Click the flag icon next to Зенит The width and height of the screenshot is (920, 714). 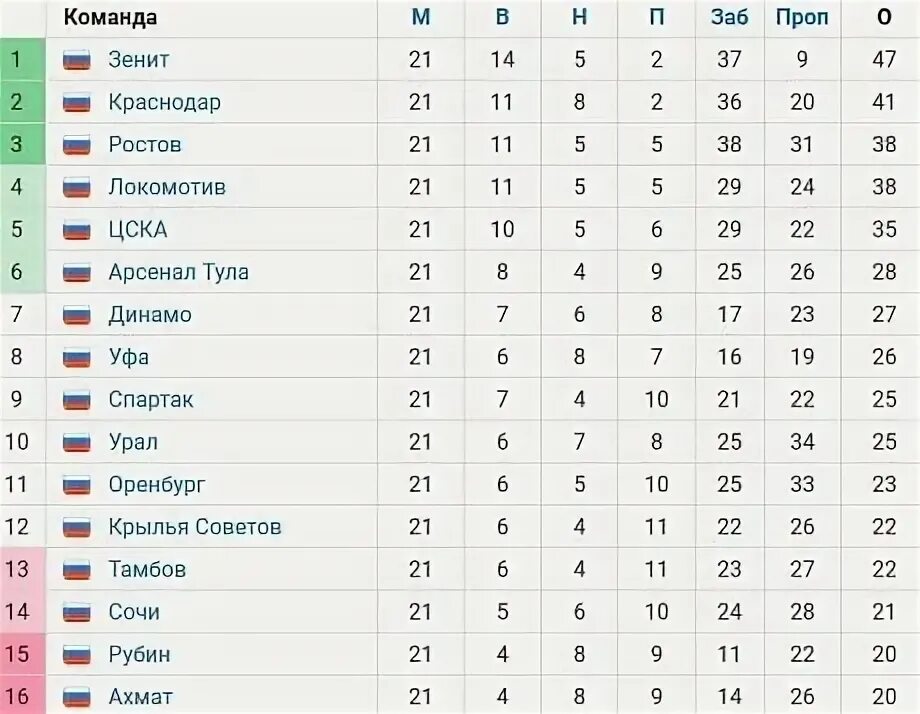[x=77, y=60]
